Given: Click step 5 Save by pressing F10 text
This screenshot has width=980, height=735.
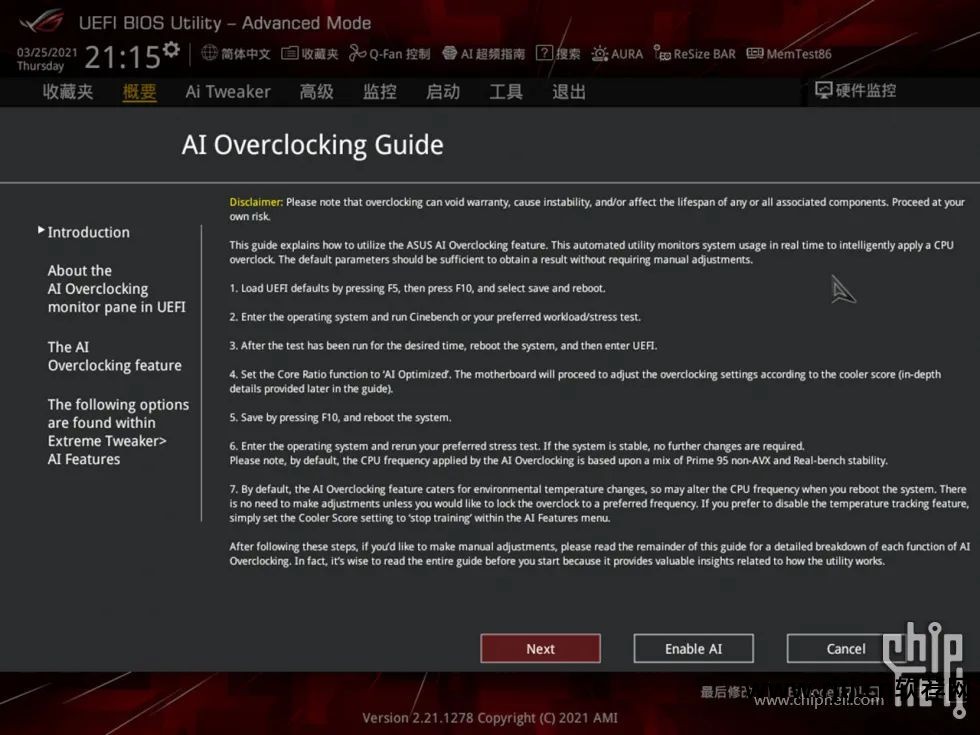Looking at the screenshot, I should [x=340, y=418].
